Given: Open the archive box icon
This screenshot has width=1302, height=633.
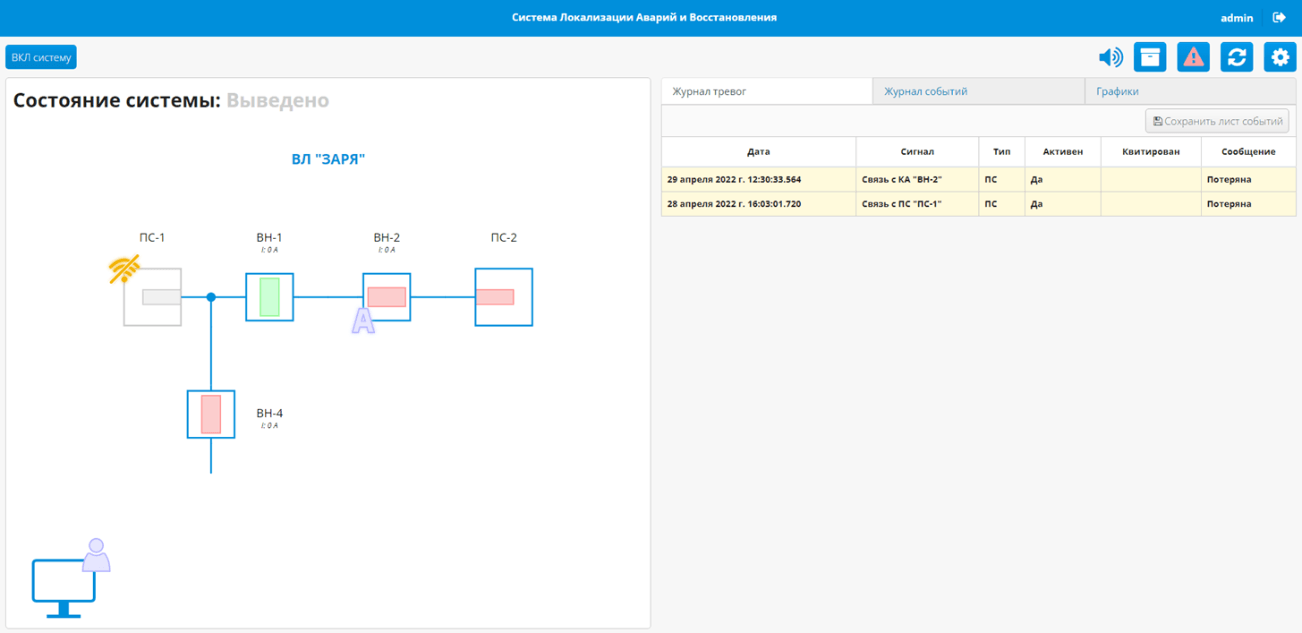Looking at the screenshot, I should pyautogui.click(x=1150, y=57).
